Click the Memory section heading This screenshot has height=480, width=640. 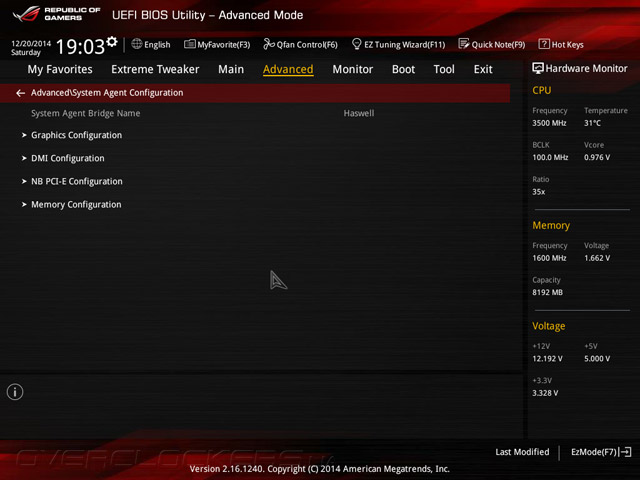[x=551, y=225]
